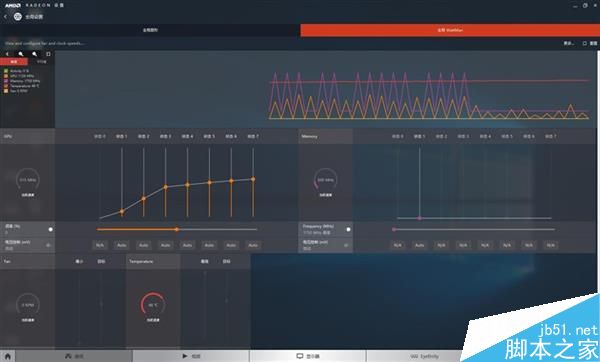Click the square fit-view icon above legend
The image size is (600, 362).
click(x=48, y=54)
